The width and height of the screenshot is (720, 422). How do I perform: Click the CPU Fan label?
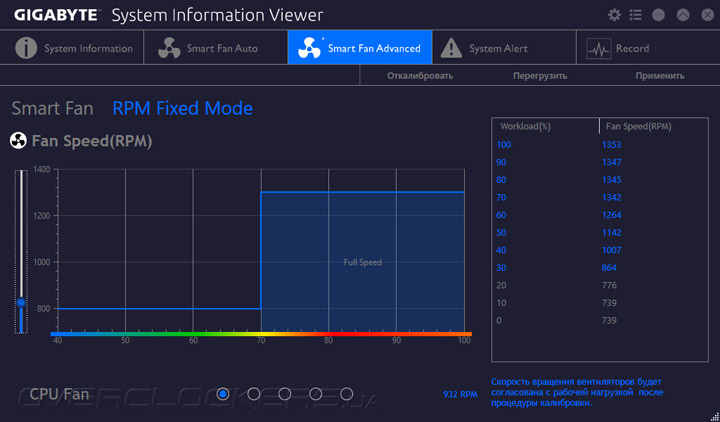[59, 394]
